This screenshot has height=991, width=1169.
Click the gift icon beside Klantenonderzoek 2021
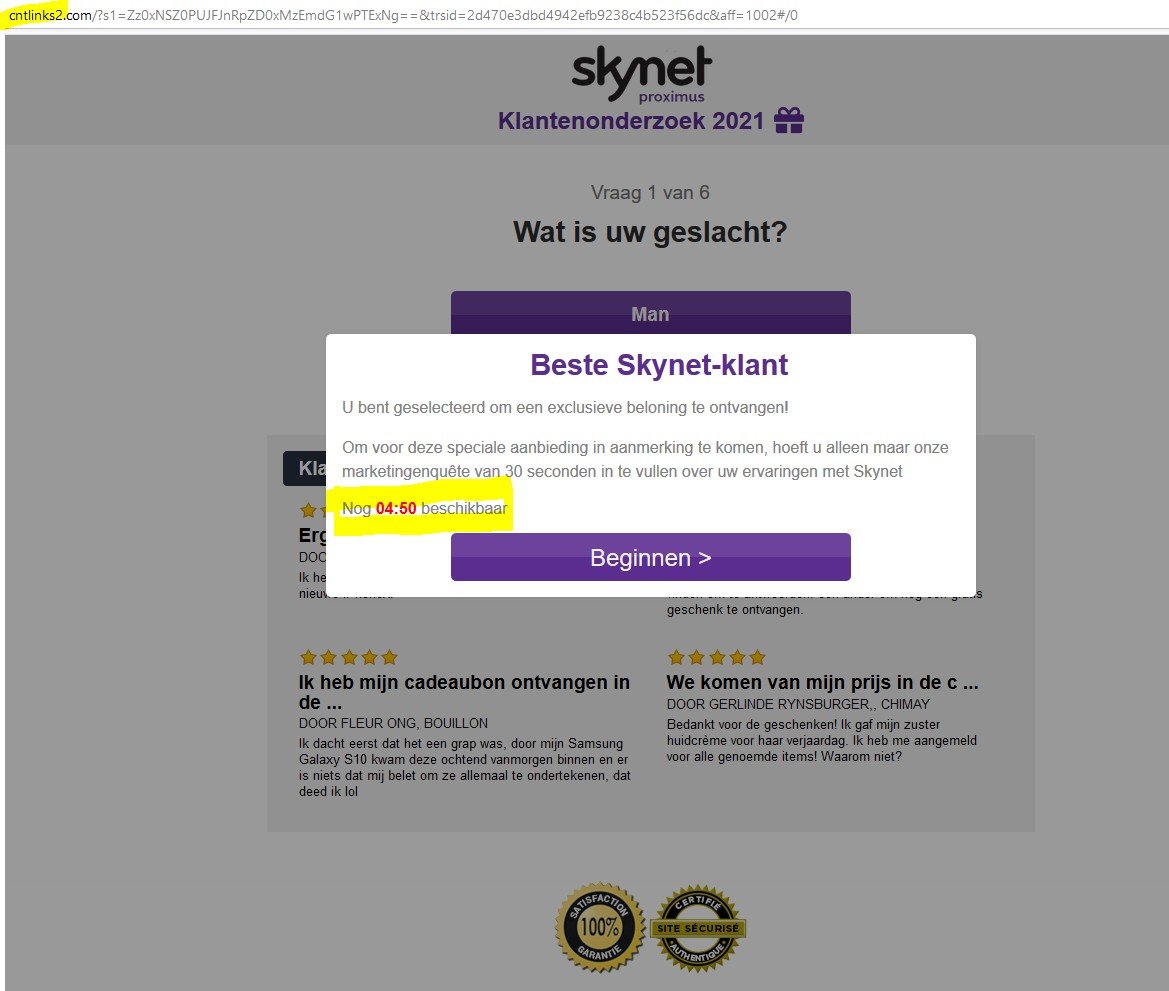(x=787, y=119)
